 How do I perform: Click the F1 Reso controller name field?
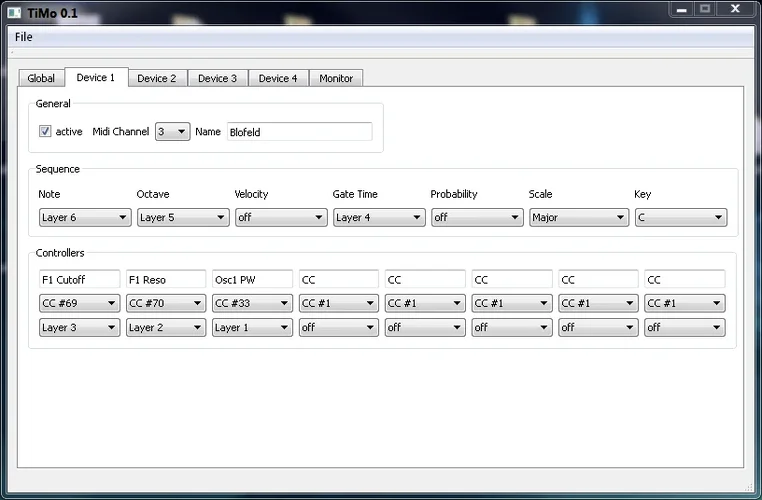click(x=166, y=279)
